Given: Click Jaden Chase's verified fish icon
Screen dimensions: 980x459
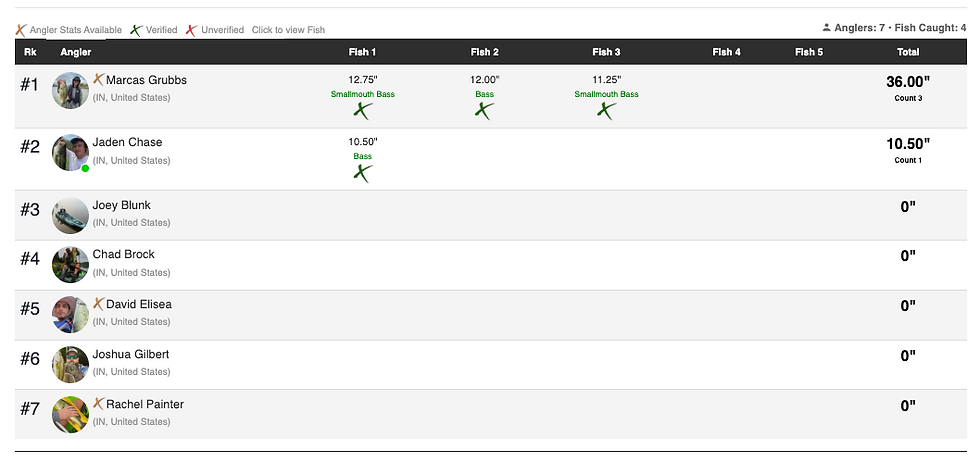Looking at the screenshot, I should pos(362,173).
